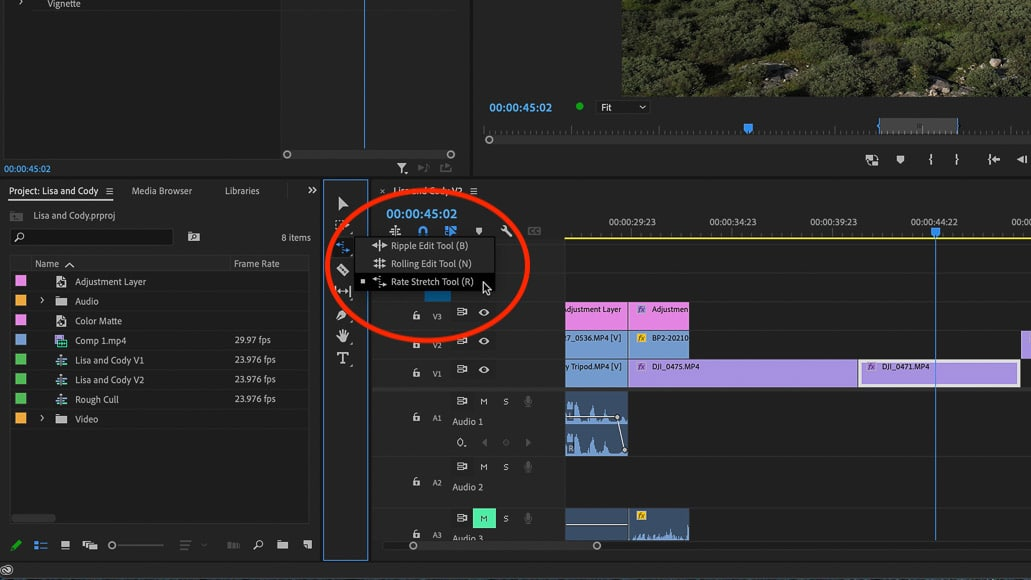Switch to Libraries tab
This screenshot has height=580, width=1031.
(242, 191)
